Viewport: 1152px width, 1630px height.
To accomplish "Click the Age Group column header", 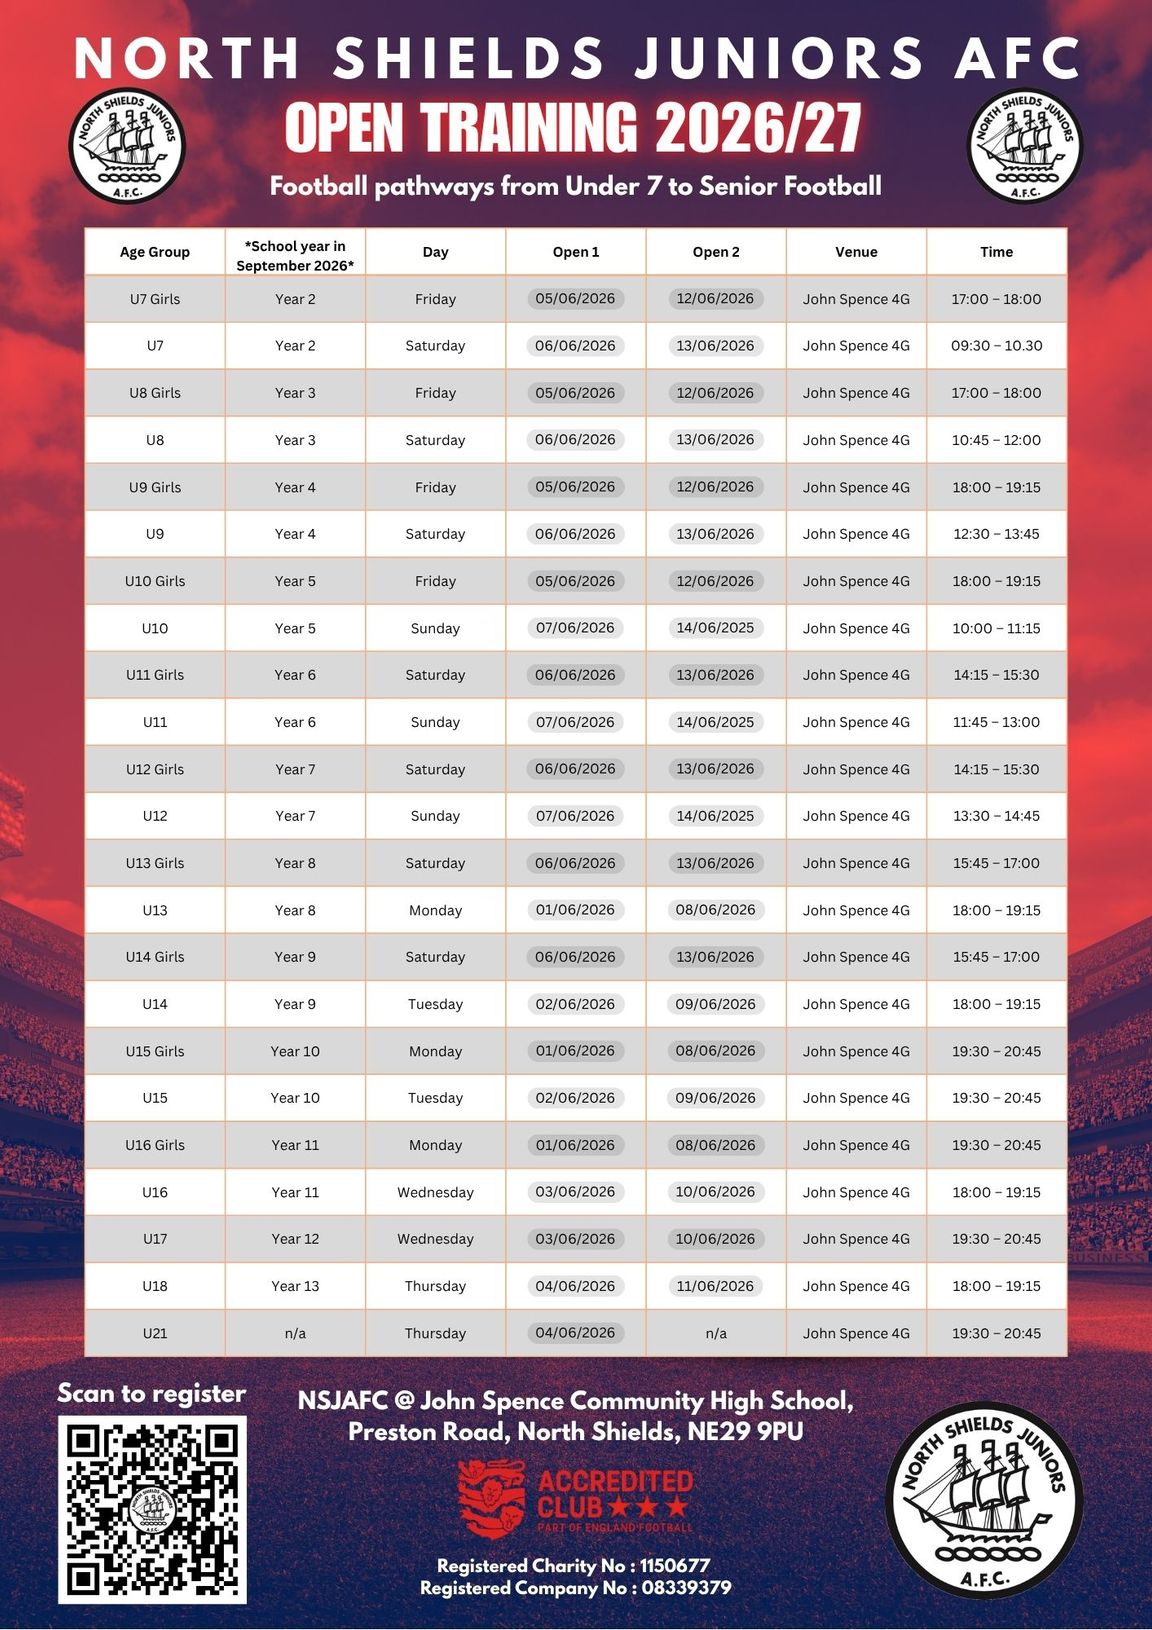I will tap(155, 252).
